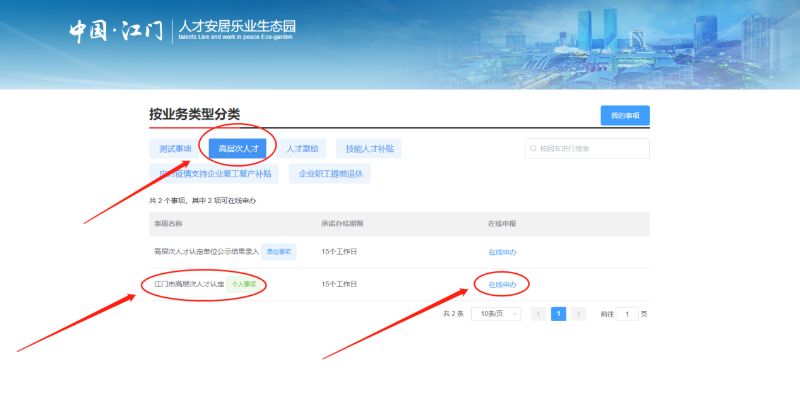
Task: Click 15个工作日 in the 单位事项 row
Action: pos(339,252)
